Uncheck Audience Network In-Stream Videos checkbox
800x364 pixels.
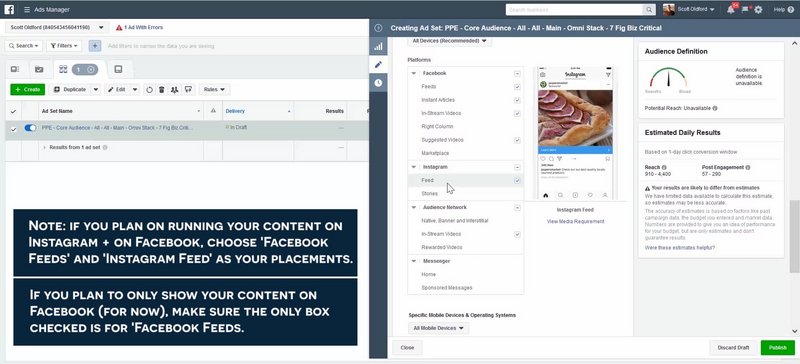pos(517,234)
